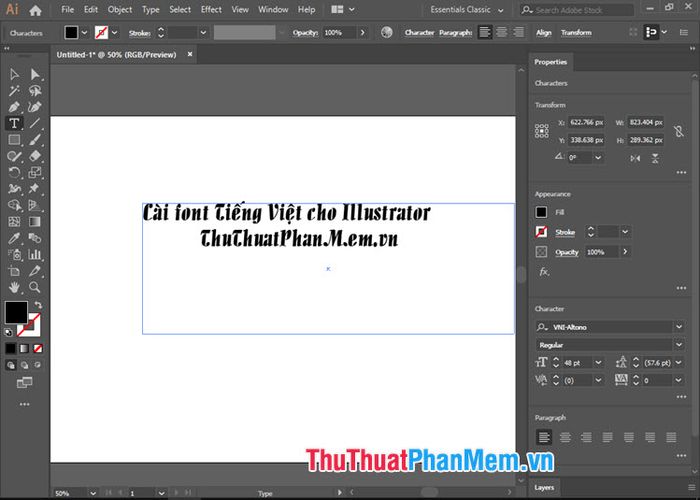Select the Scale tool
Viewport: 700px width, 500px height.
35,172
